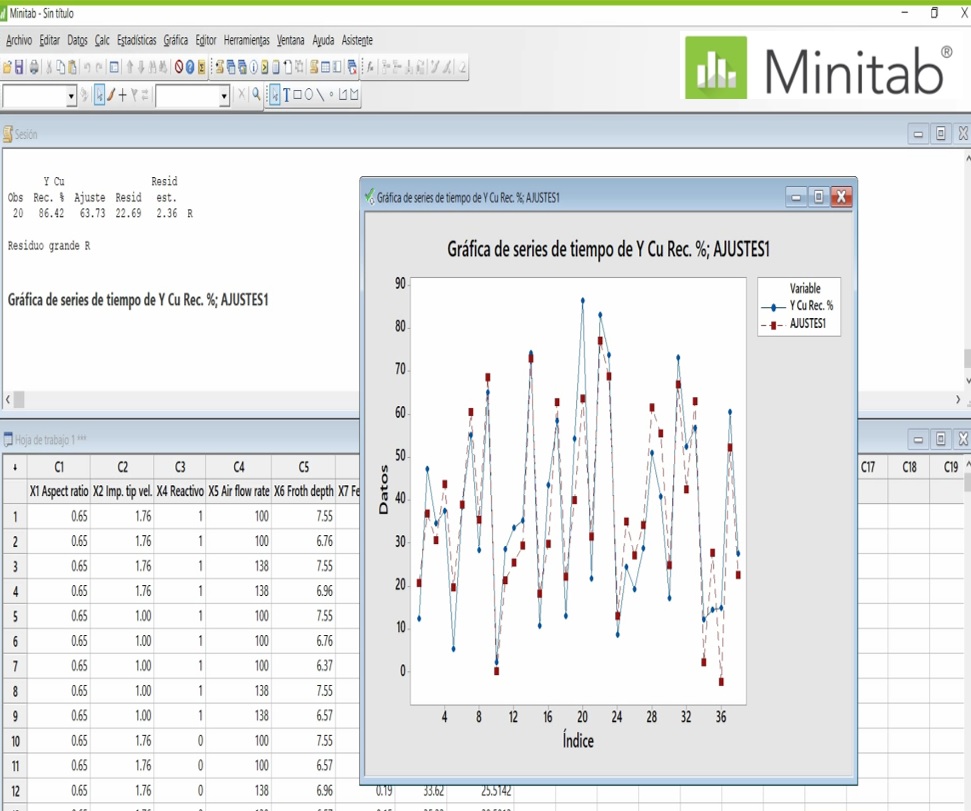The height and width of the screenshot is (811, 971).
Task: Select worksheet row number 7
Action: click(x=15, y=666)
